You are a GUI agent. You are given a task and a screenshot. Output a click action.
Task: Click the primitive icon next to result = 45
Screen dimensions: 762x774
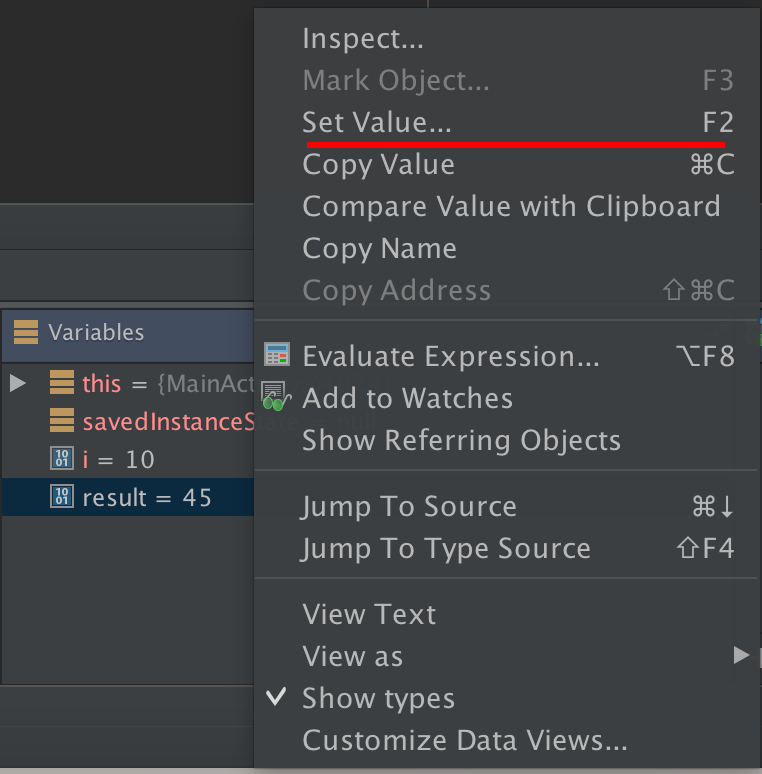click(62, 496)
